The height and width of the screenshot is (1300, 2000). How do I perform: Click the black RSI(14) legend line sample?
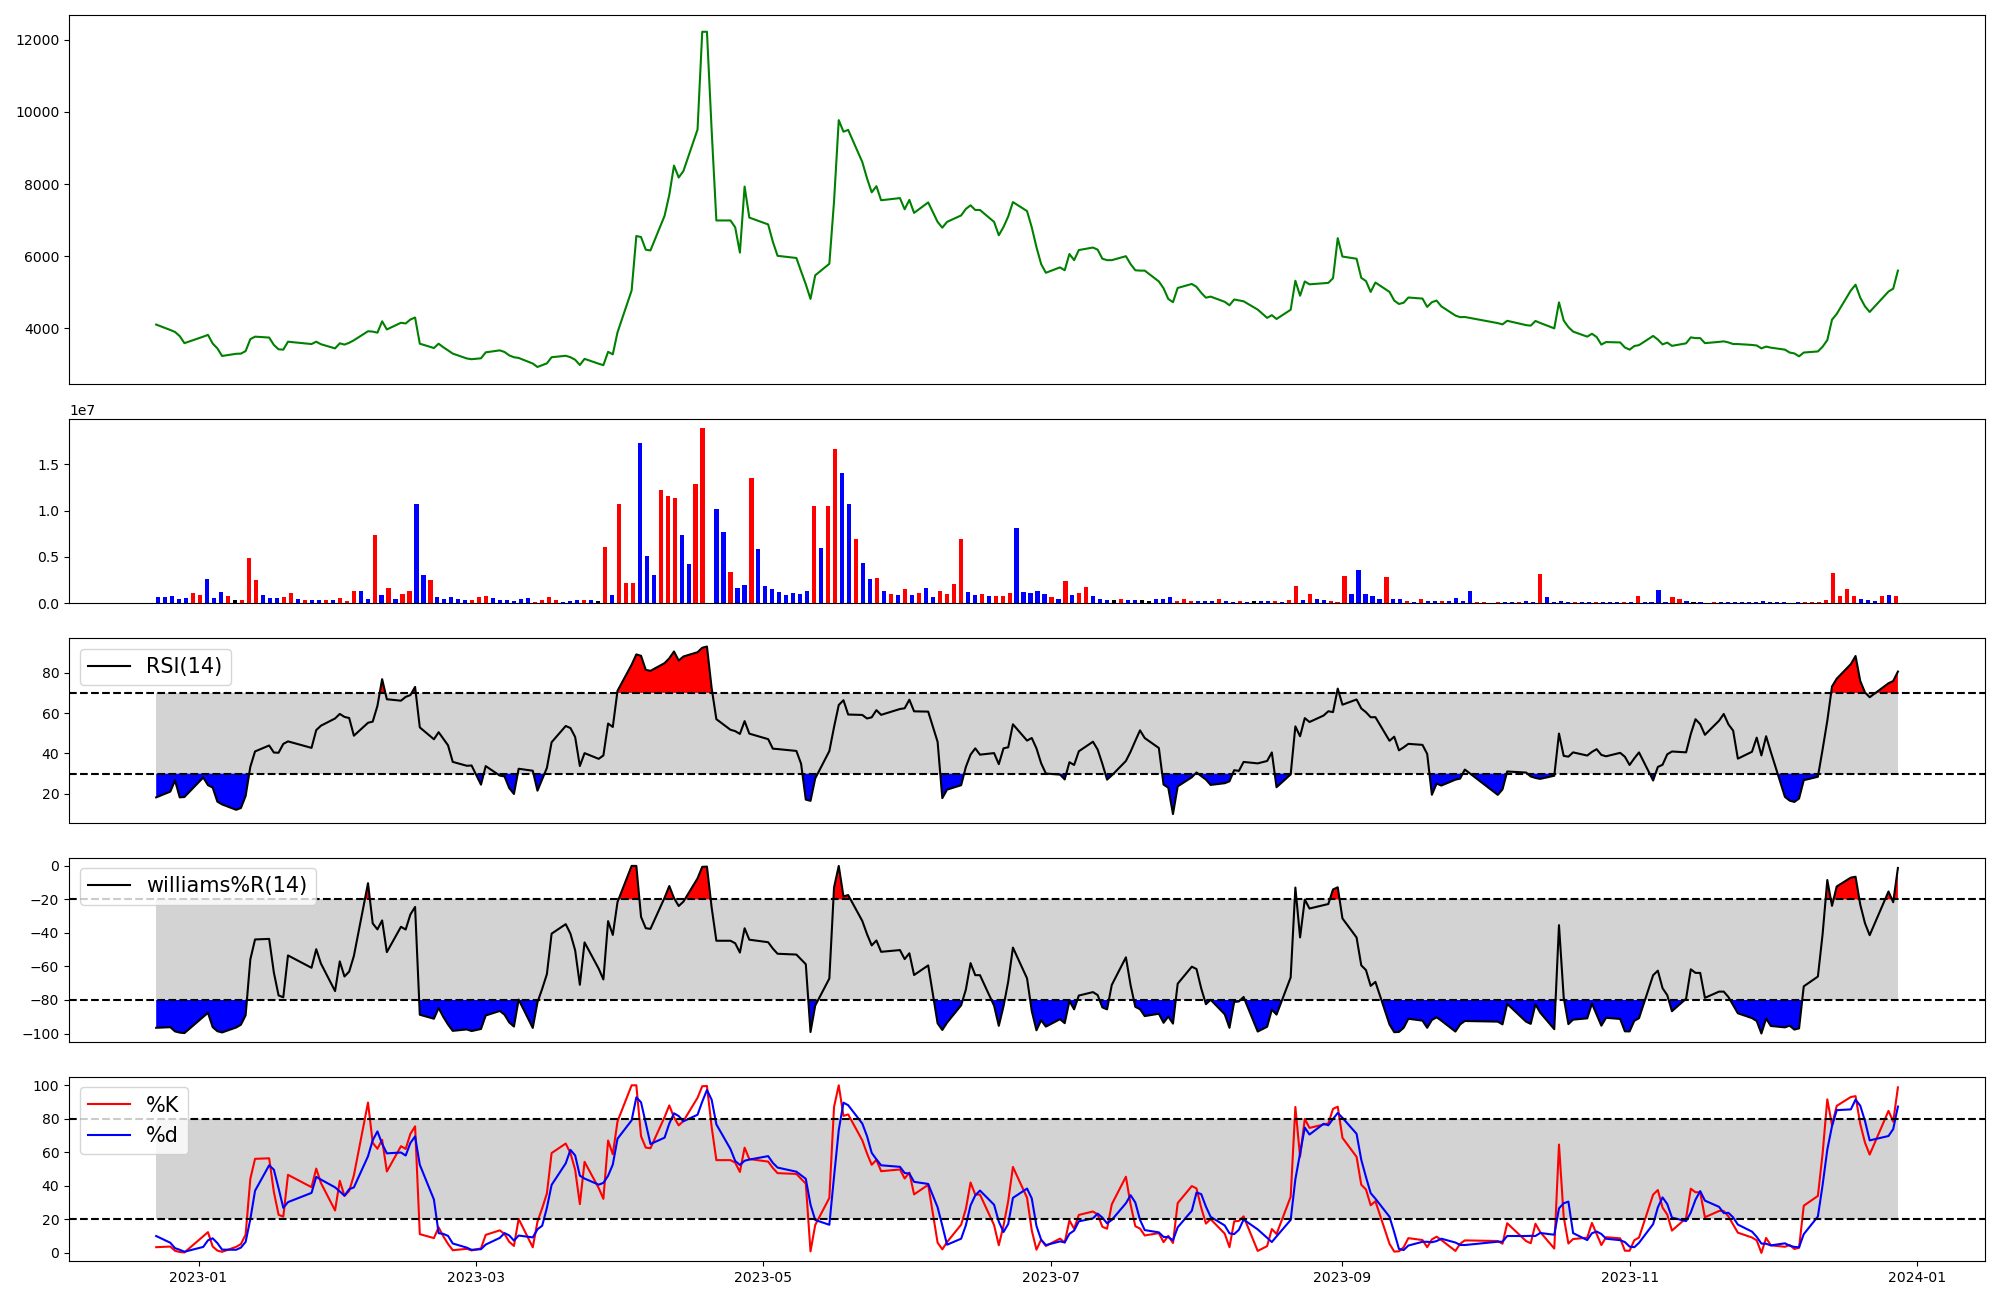pos(110,666)
